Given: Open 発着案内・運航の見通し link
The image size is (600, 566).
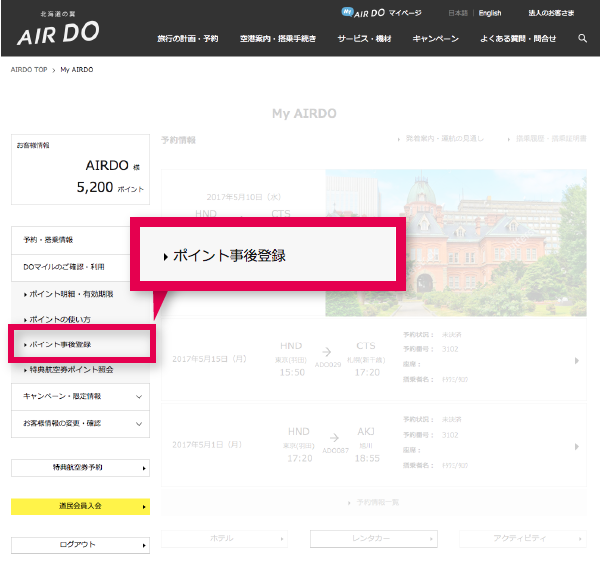Looking at the screenshot, I should coord(441,139).
